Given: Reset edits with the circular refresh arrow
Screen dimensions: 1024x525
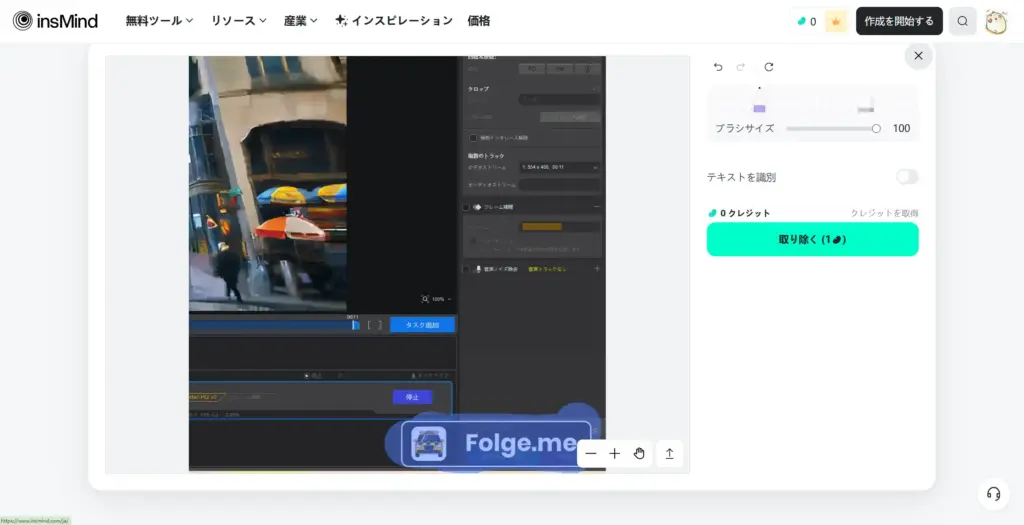Looking at the screenshot, I should click(769, 67).
